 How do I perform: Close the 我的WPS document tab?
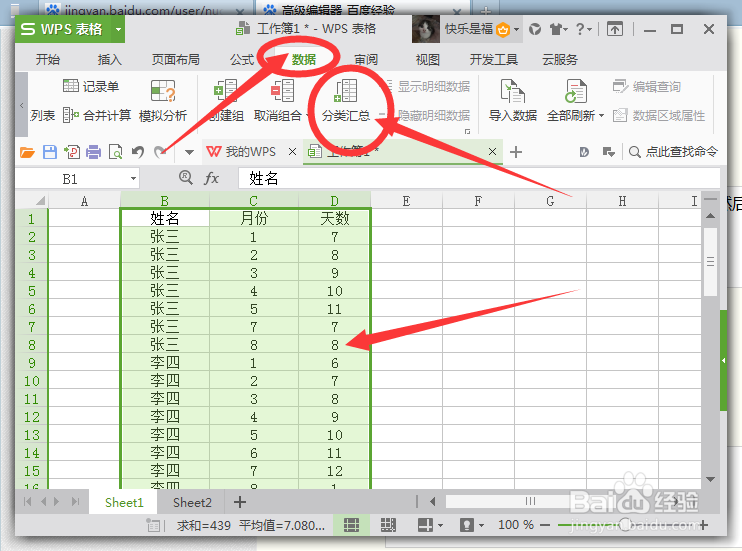pyautogui.click(x=292, y=151)
